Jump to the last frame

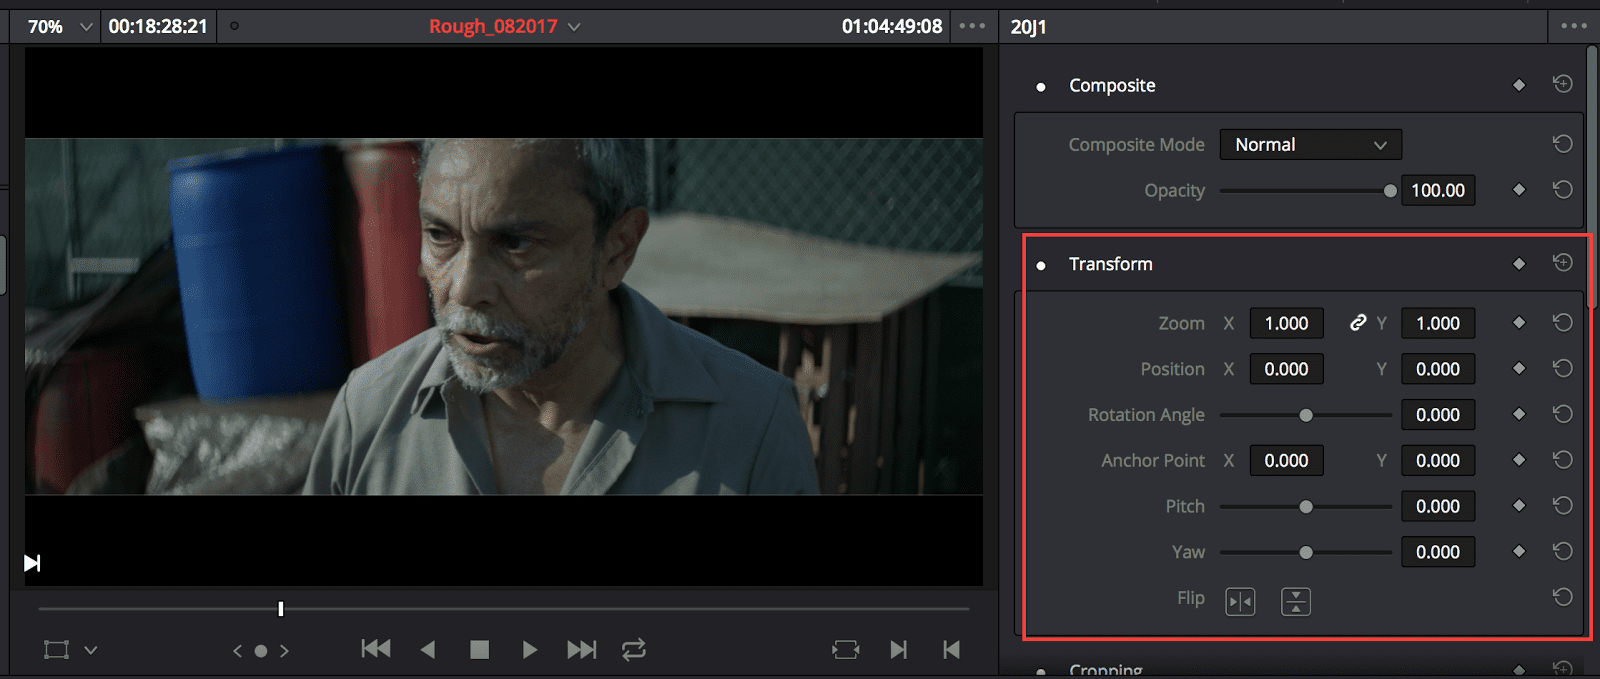click(x=581, y=650)
